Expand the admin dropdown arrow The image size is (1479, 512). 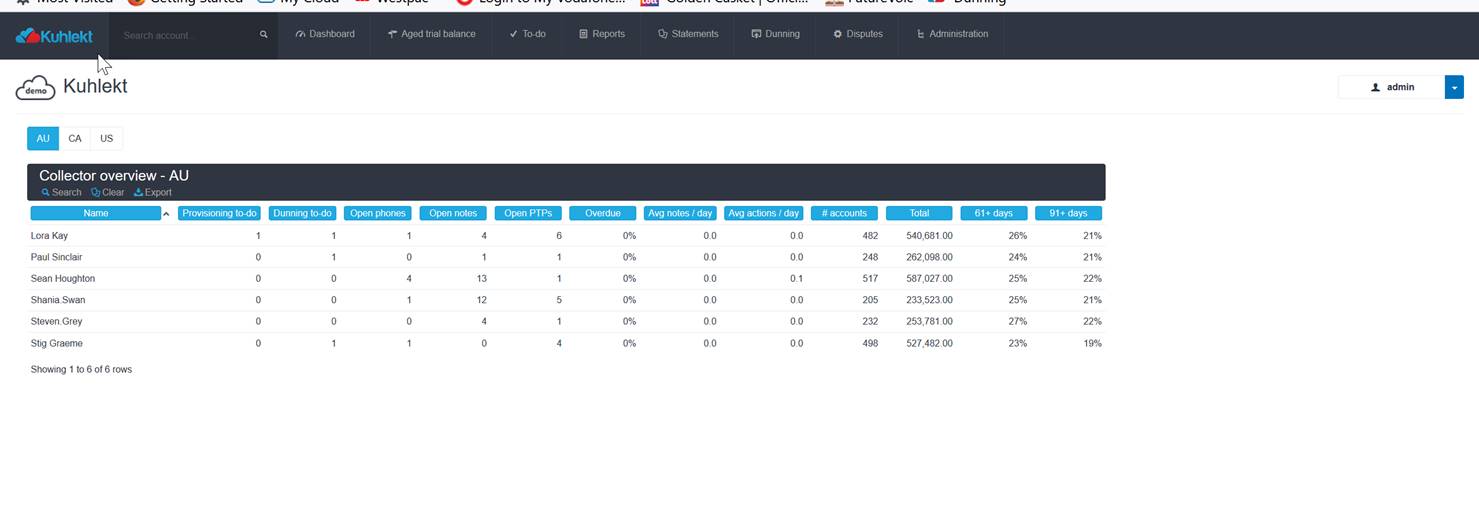click(x=1454, y=87)
